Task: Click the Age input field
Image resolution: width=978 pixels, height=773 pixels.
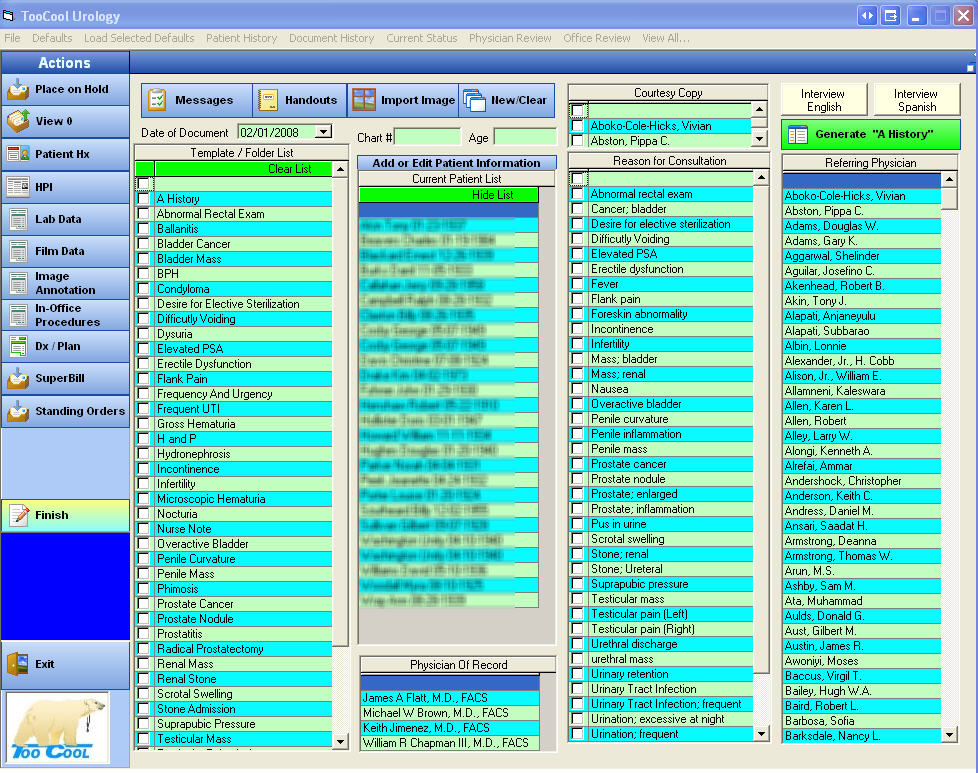Action: [x=525, y=137]
